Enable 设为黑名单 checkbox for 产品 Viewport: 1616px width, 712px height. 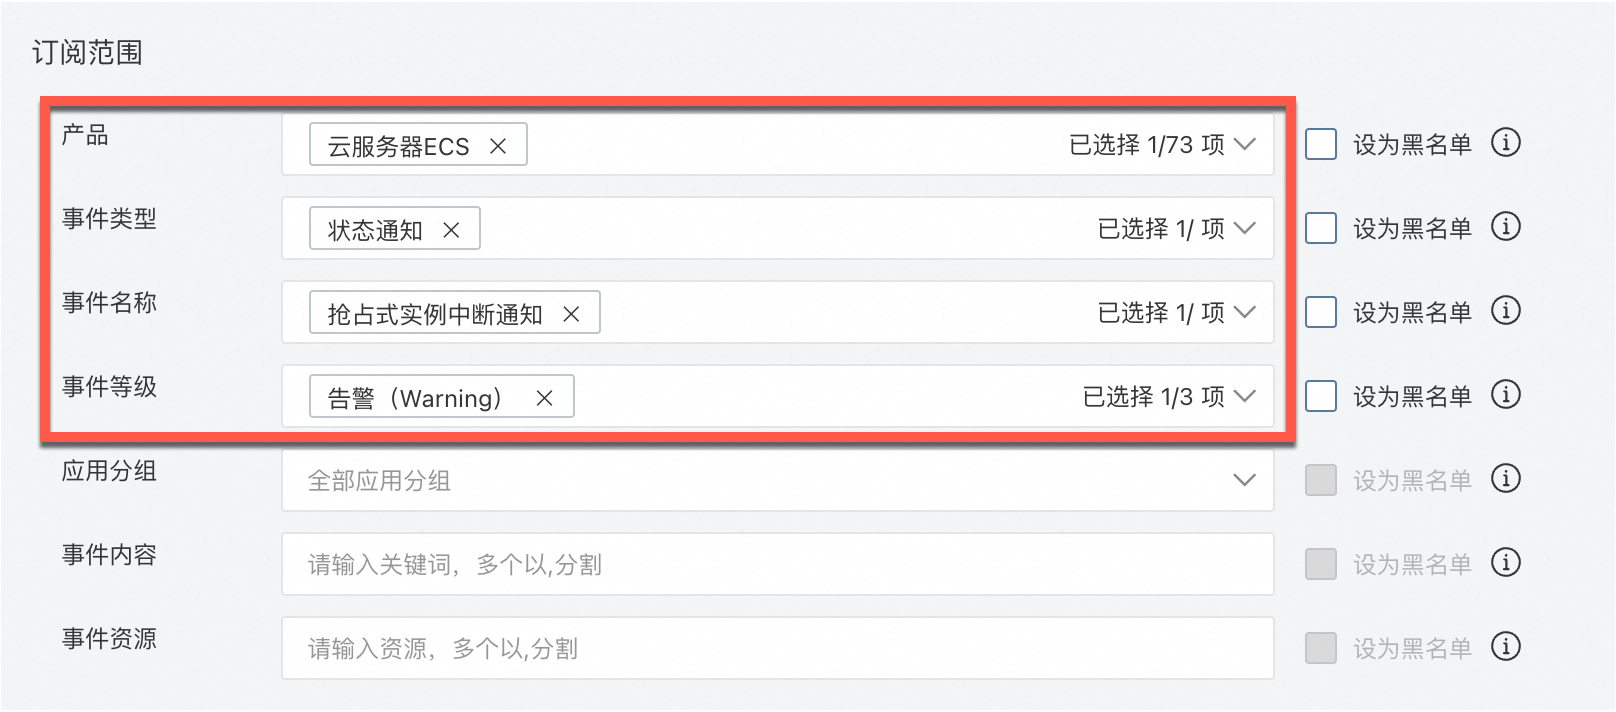[x=1321, y=144]
